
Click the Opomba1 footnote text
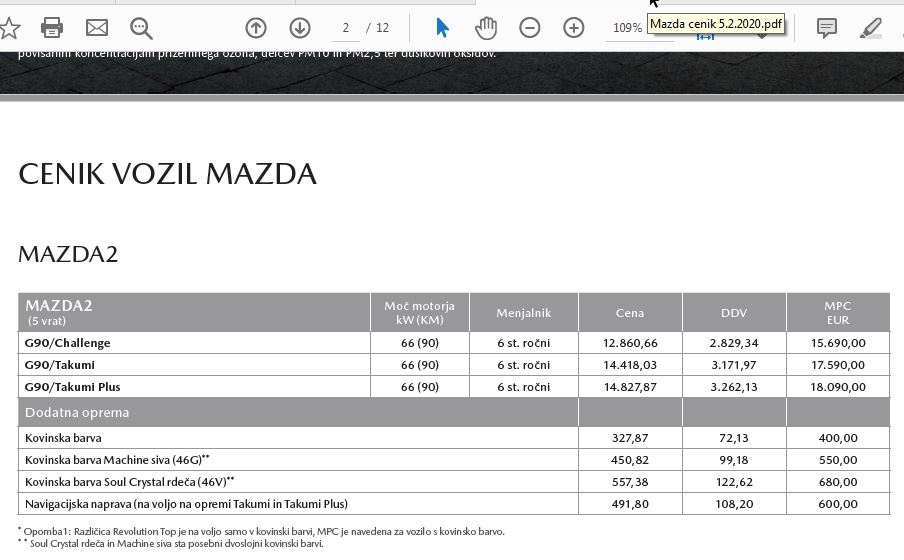pos(262,531)
